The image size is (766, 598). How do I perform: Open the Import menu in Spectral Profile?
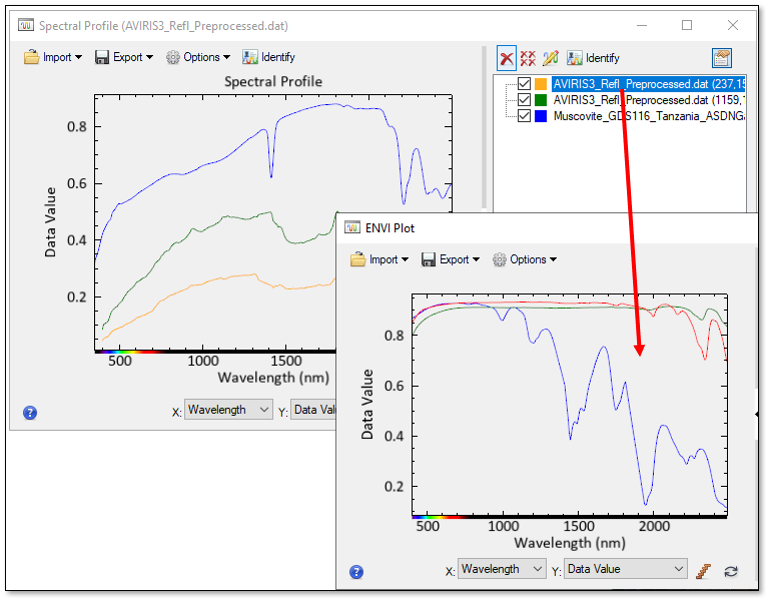point(54,57)
